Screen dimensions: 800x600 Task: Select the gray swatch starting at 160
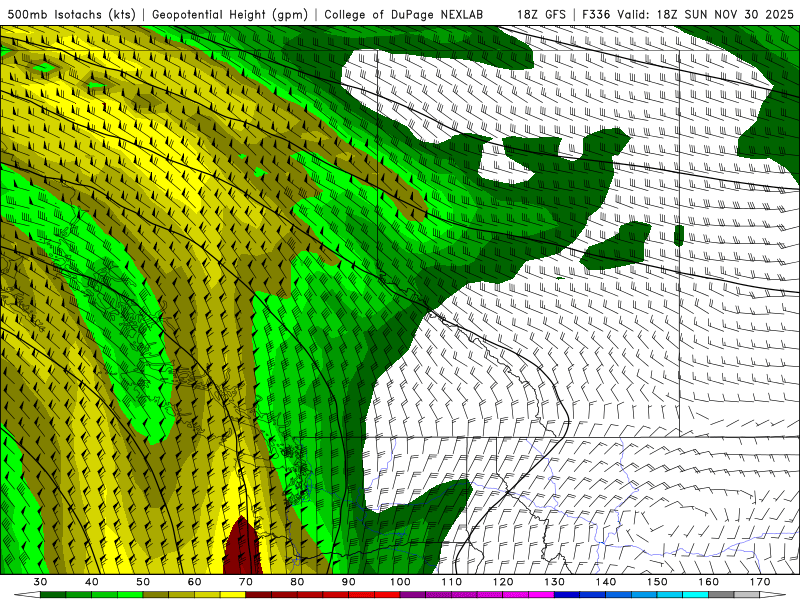(721, 595)
